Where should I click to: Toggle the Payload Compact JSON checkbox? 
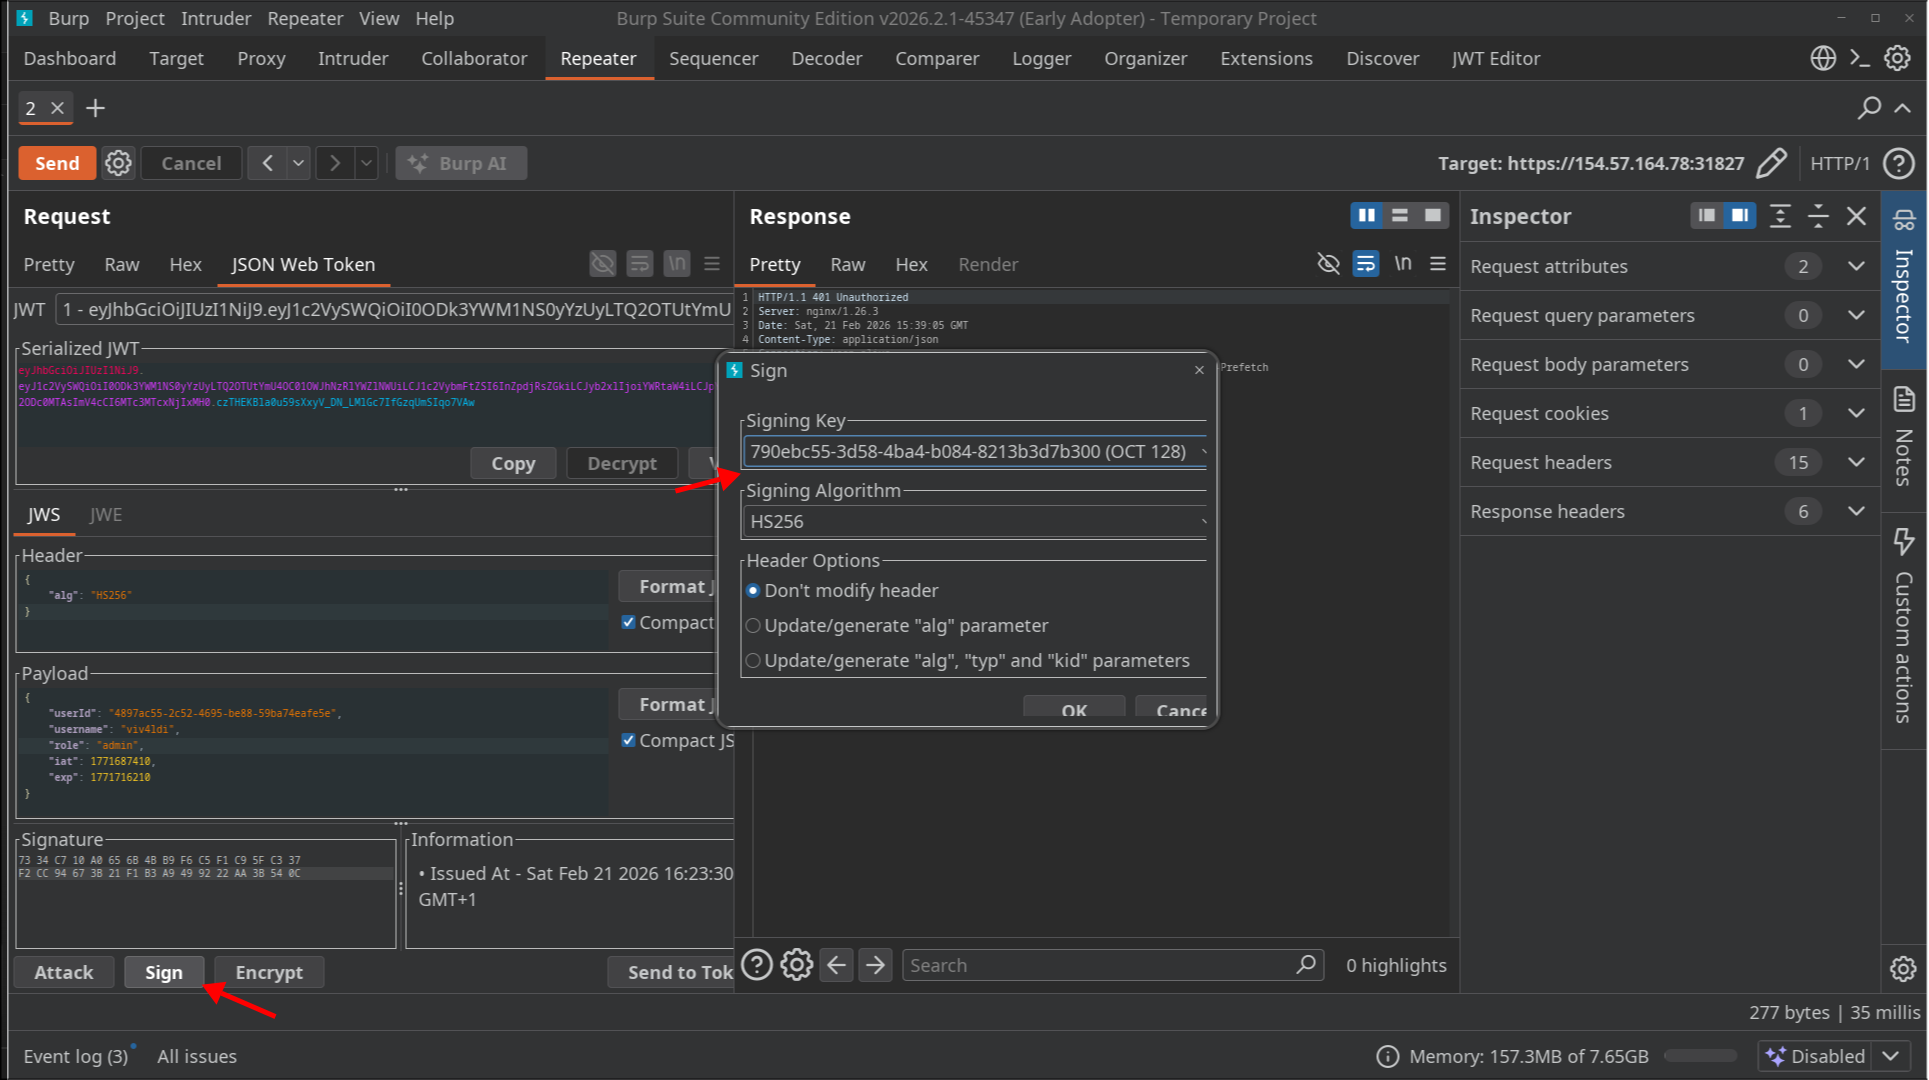coord(628,740)
